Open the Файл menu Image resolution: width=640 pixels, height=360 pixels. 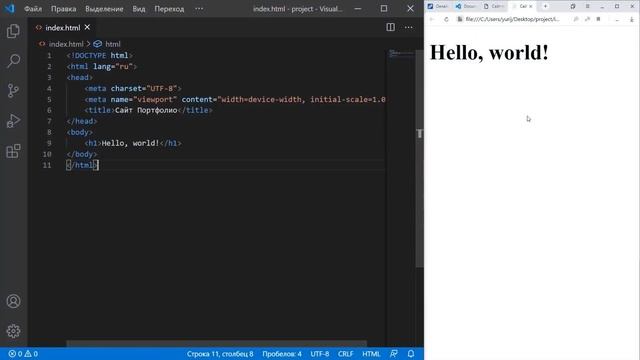tap(33, 9)
